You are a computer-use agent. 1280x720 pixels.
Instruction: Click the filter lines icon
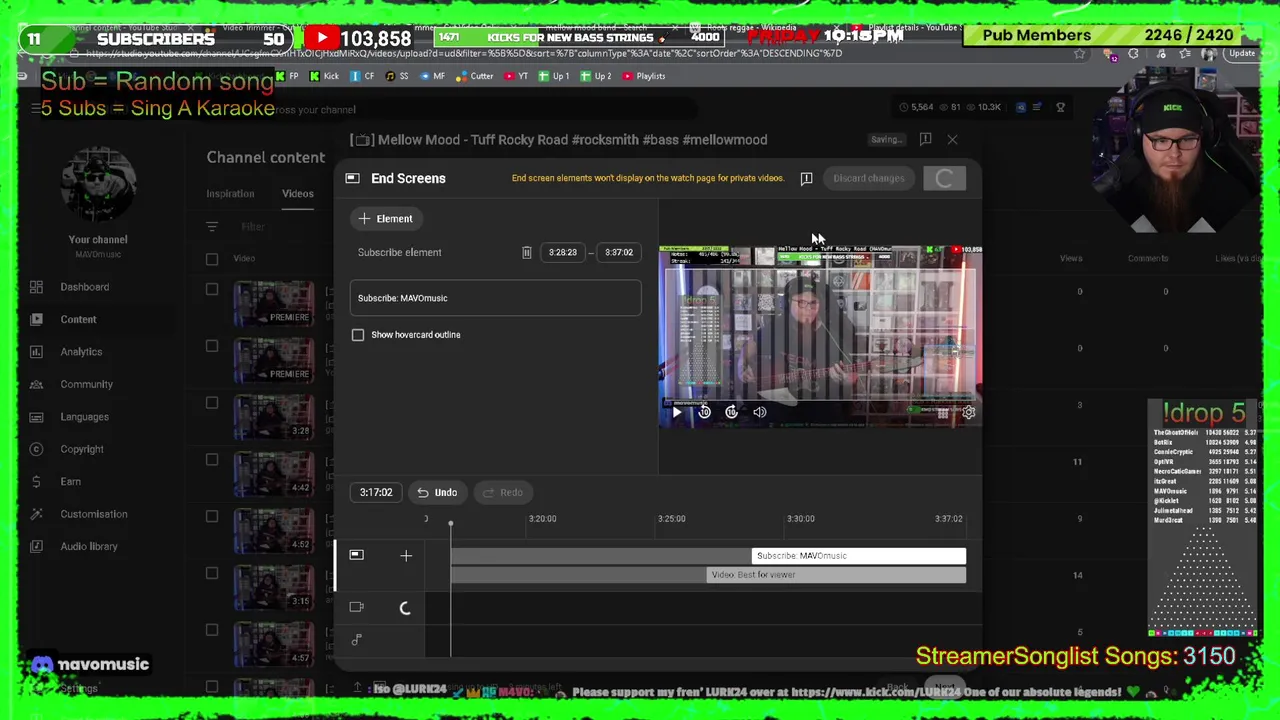click(x=212, y=227)
